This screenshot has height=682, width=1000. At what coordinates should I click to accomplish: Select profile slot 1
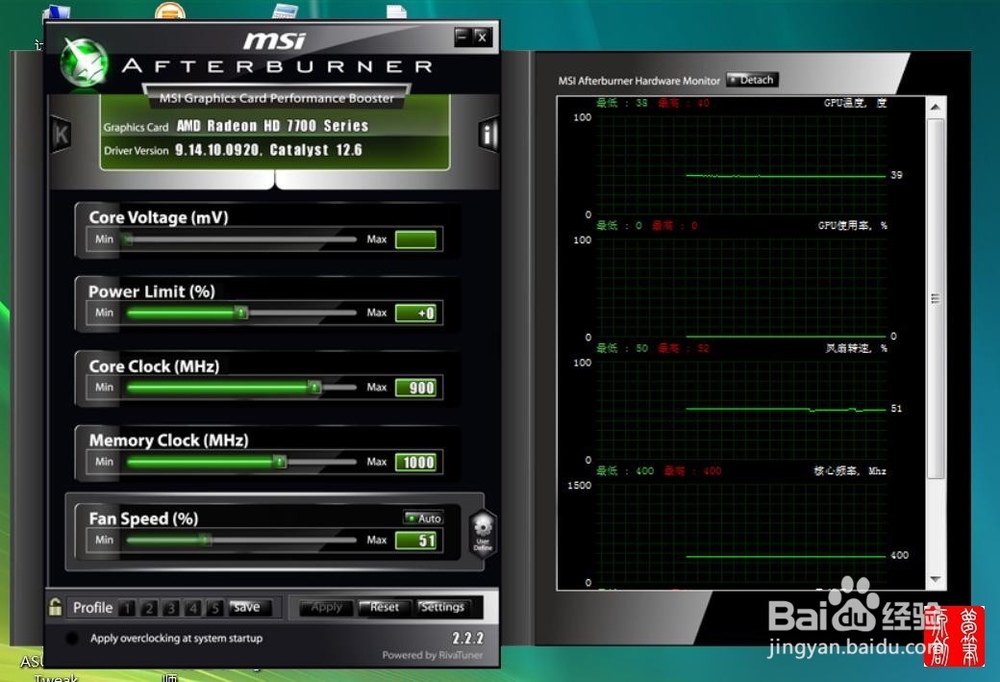[127, 608]
